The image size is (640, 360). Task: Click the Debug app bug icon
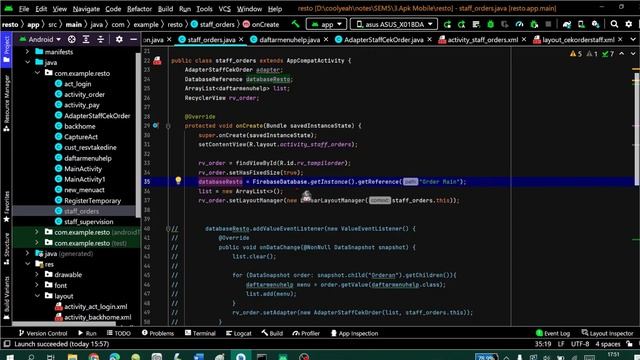[490, 24]
